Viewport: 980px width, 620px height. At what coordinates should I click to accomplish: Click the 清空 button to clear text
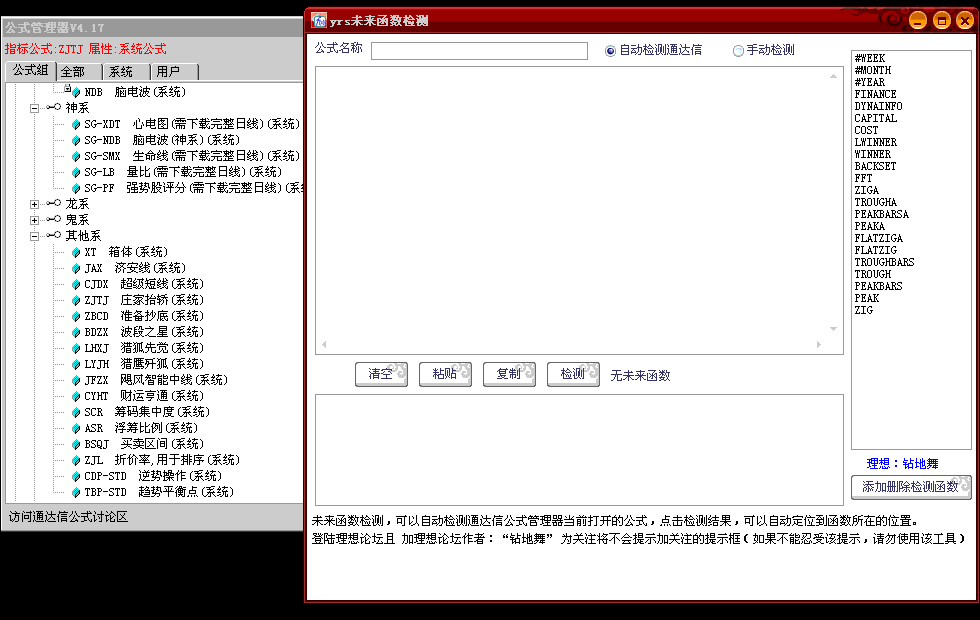tap(381, 374)
